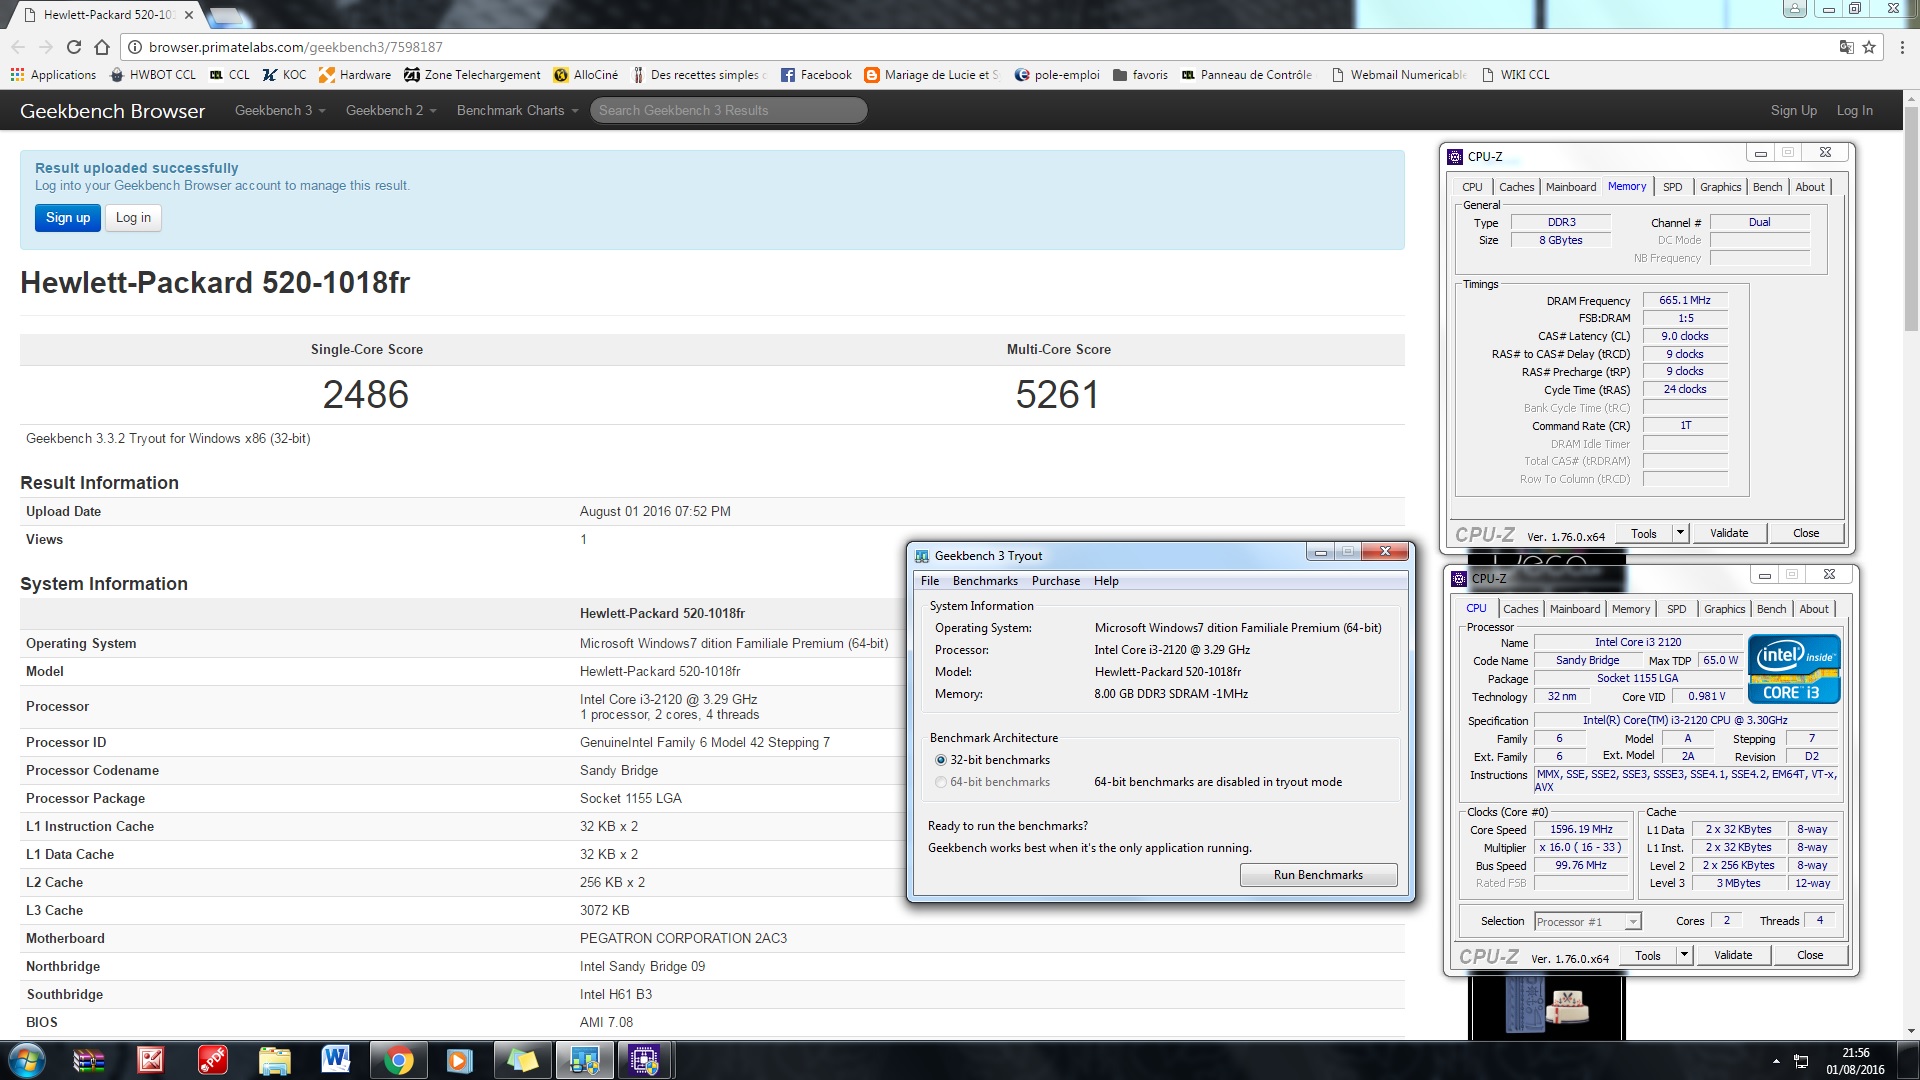View site information icon in address bar
Viewport: 1920px width, 1080px height.
click(135, 47)
